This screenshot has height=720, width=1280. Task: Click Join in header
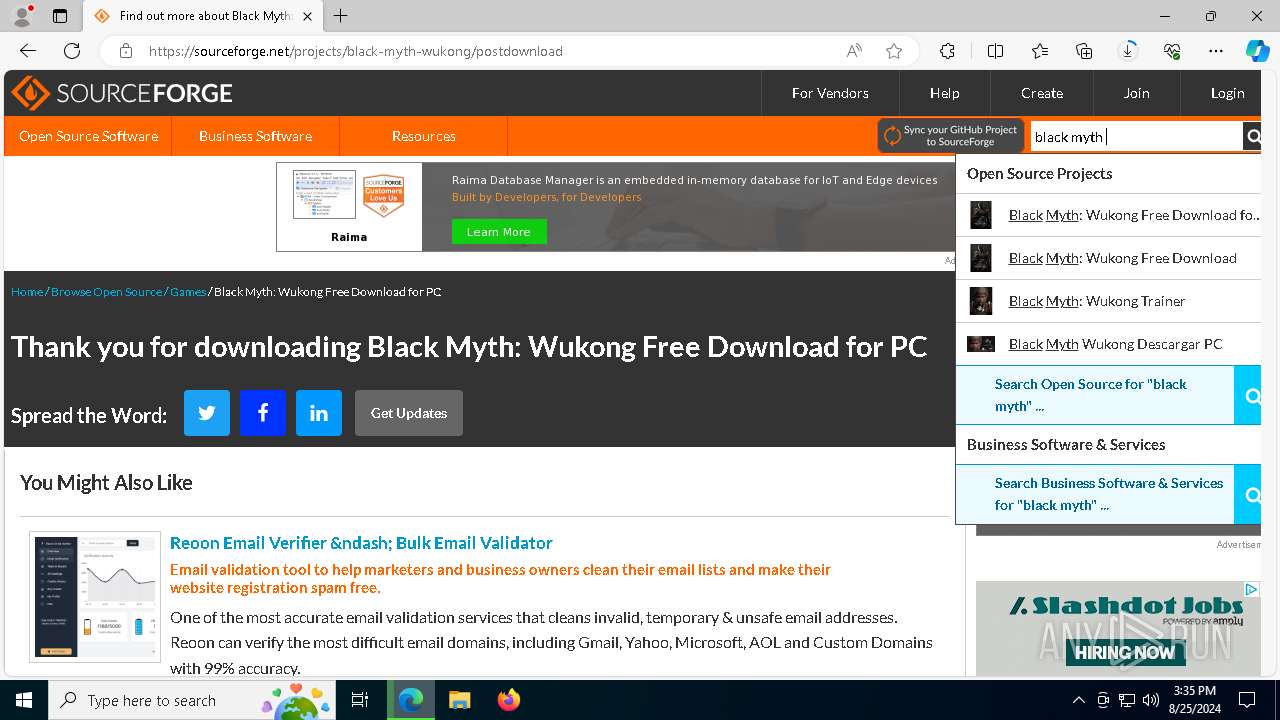(x=1136, y=93)
